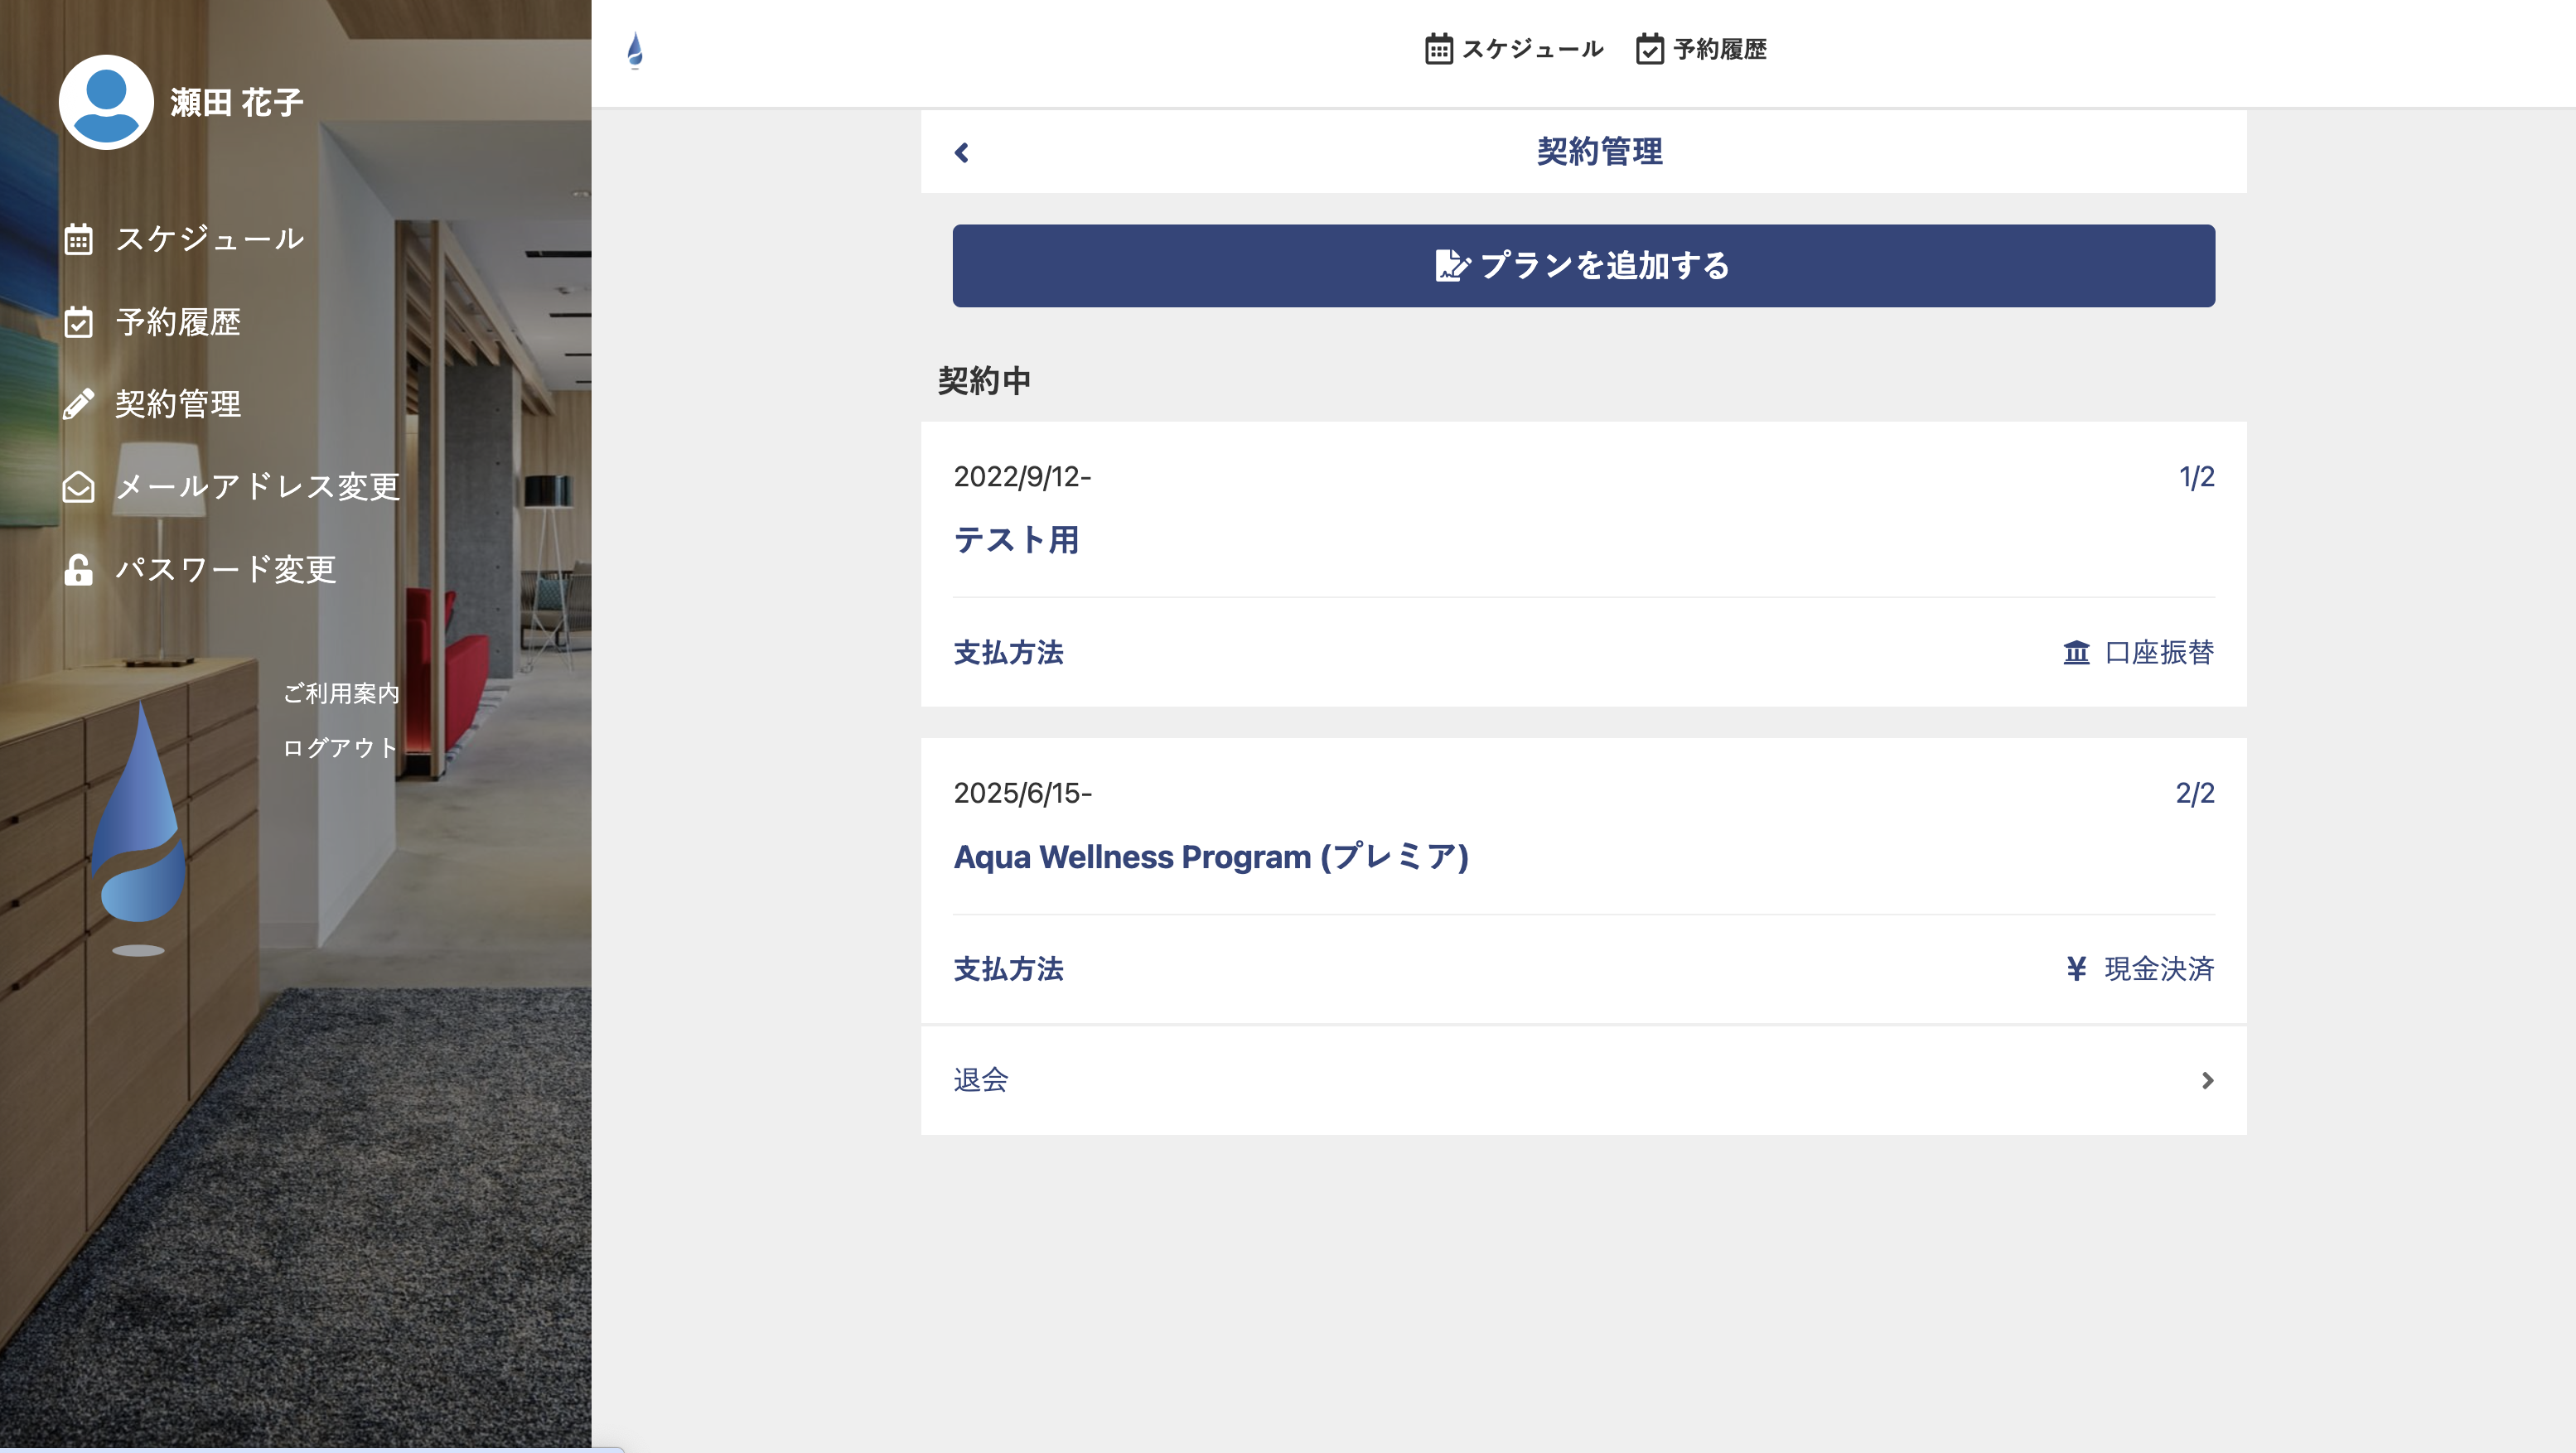Go back using the left chevron

(x=962, y=152)
